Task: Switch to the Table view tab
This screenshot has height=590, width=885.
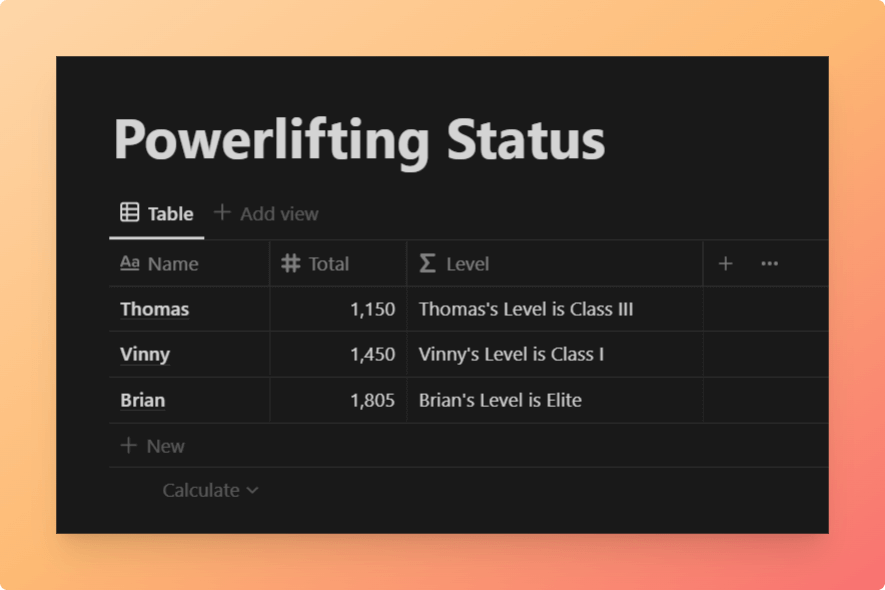Action: 157,213
